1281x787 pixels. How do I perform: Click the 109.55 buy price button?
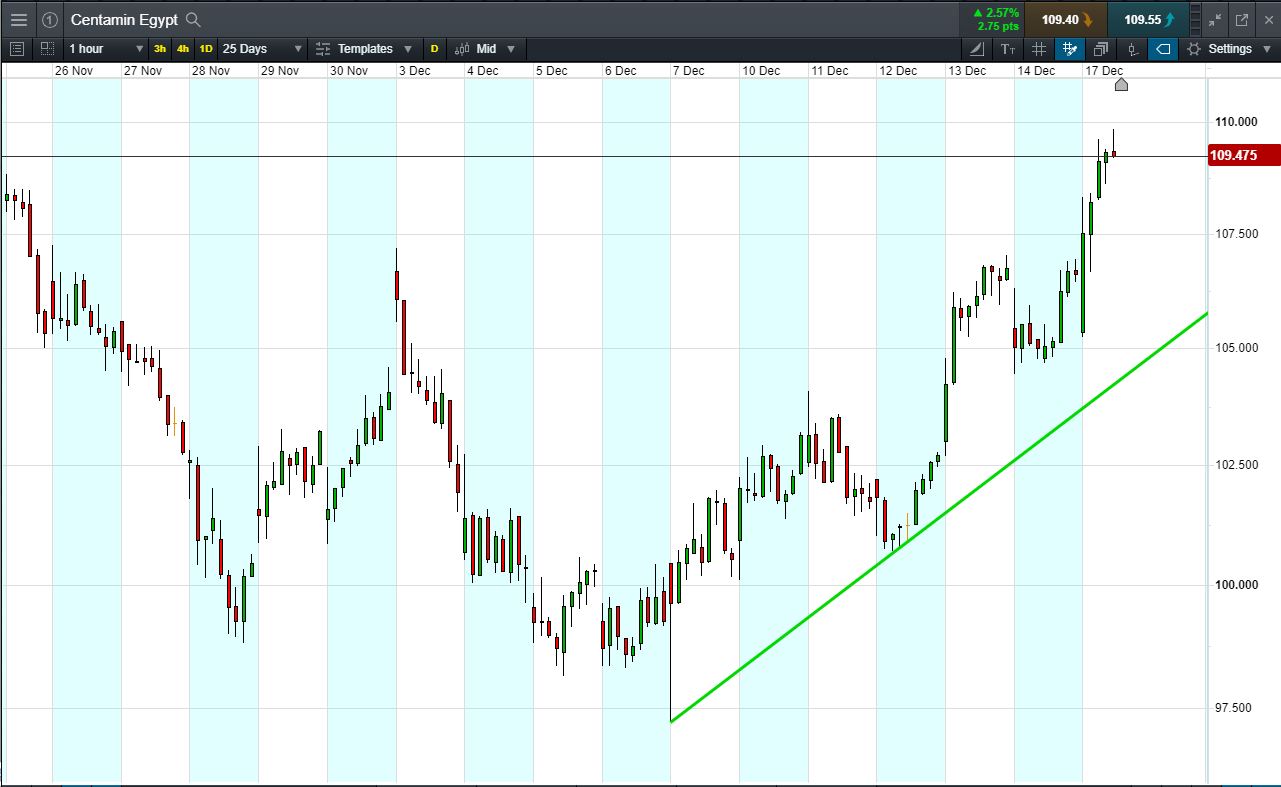pyautogui.click(x=1148, y=20)
